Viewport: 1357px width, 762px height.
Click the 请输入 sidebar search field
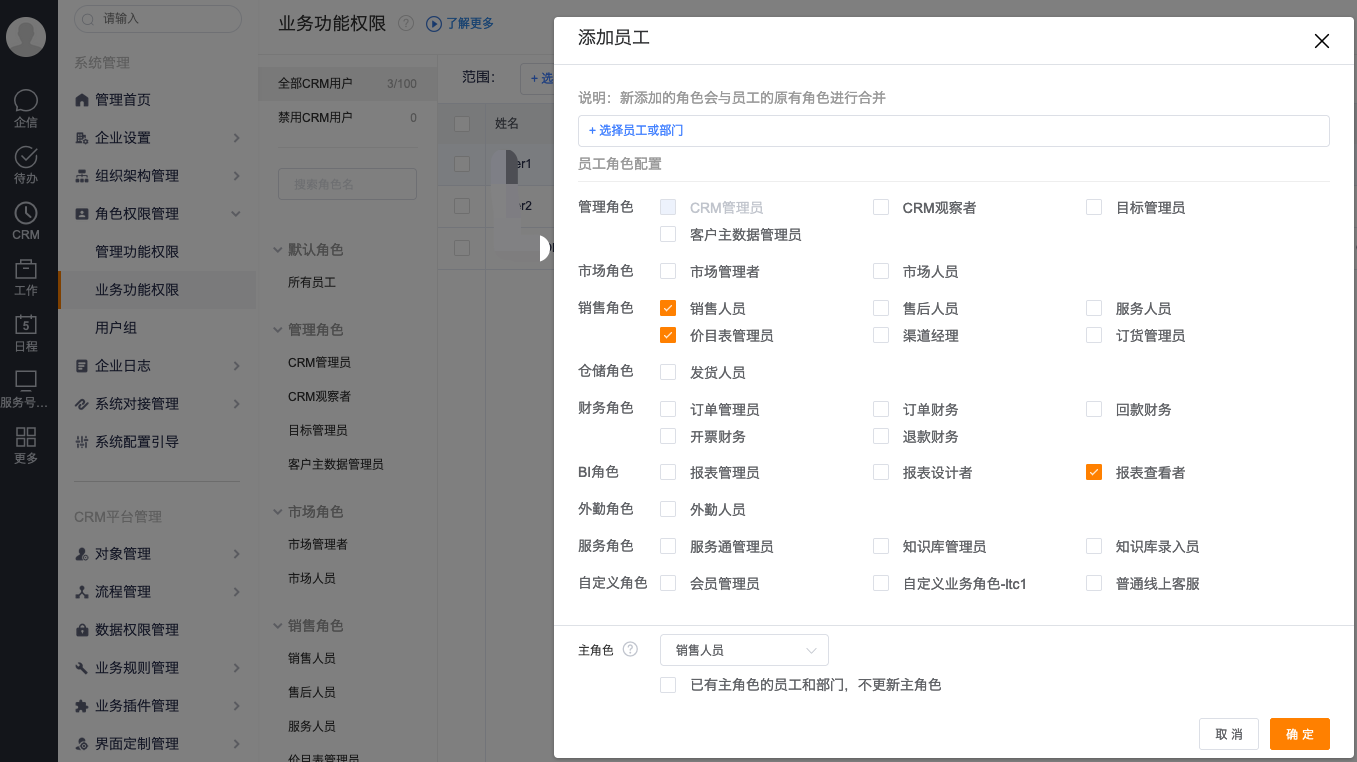[x=158, y=18]
